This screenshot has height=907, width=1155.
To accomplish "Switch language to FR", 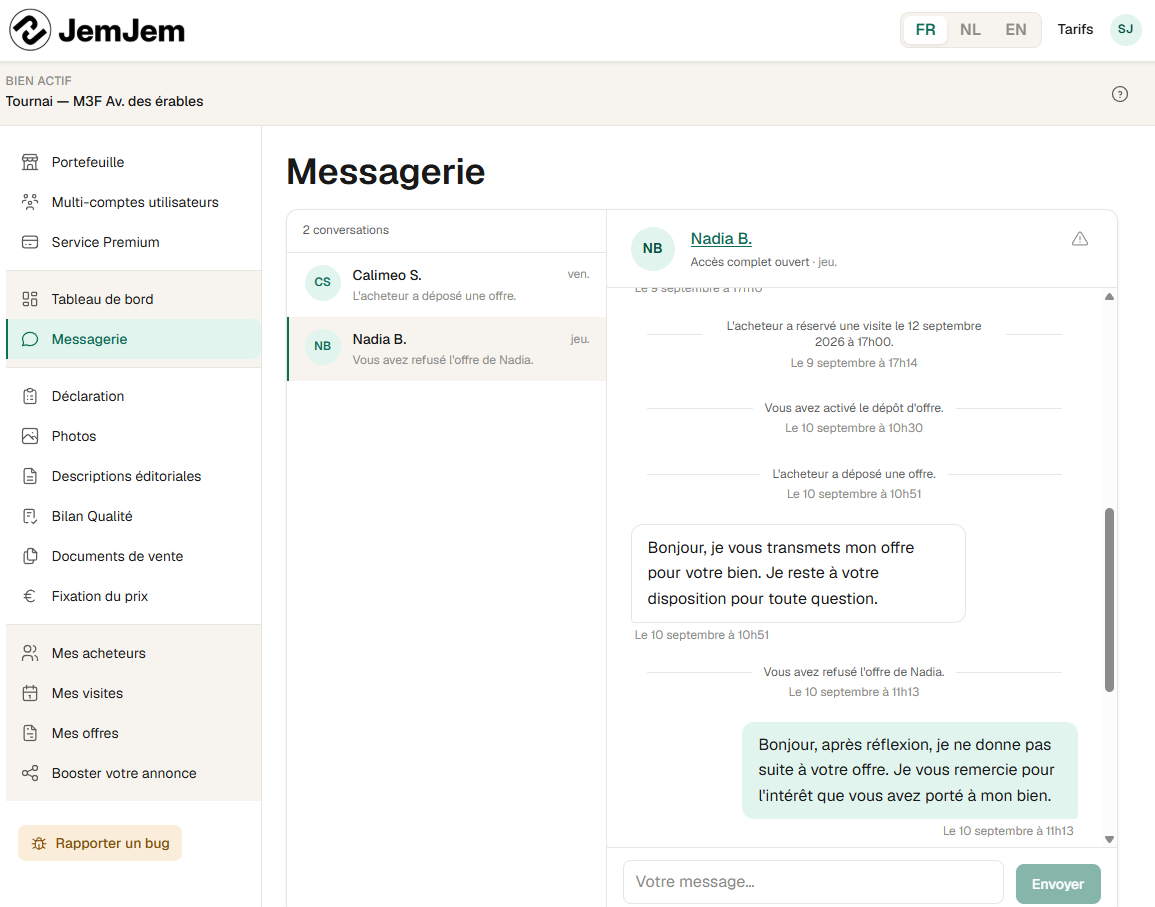I will [925, 29].
